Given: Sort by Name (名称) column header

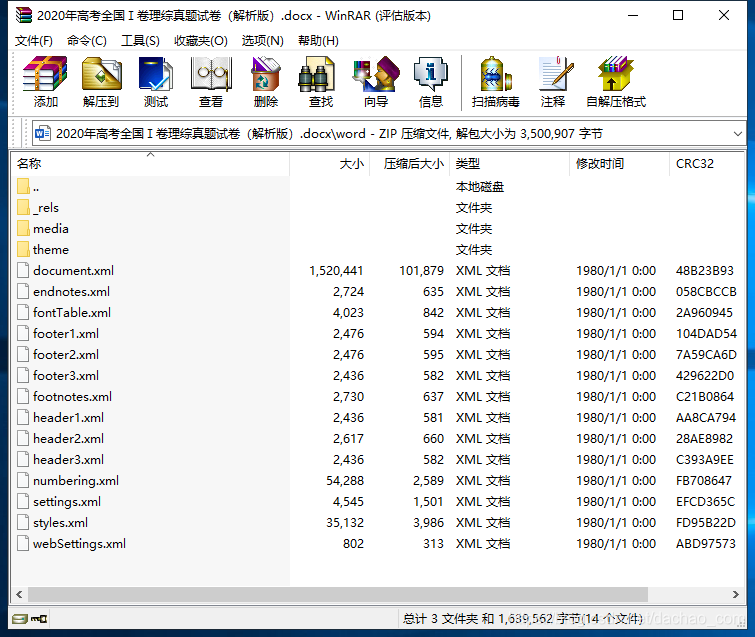Looking at the screenshot, I should pos(150,164).
